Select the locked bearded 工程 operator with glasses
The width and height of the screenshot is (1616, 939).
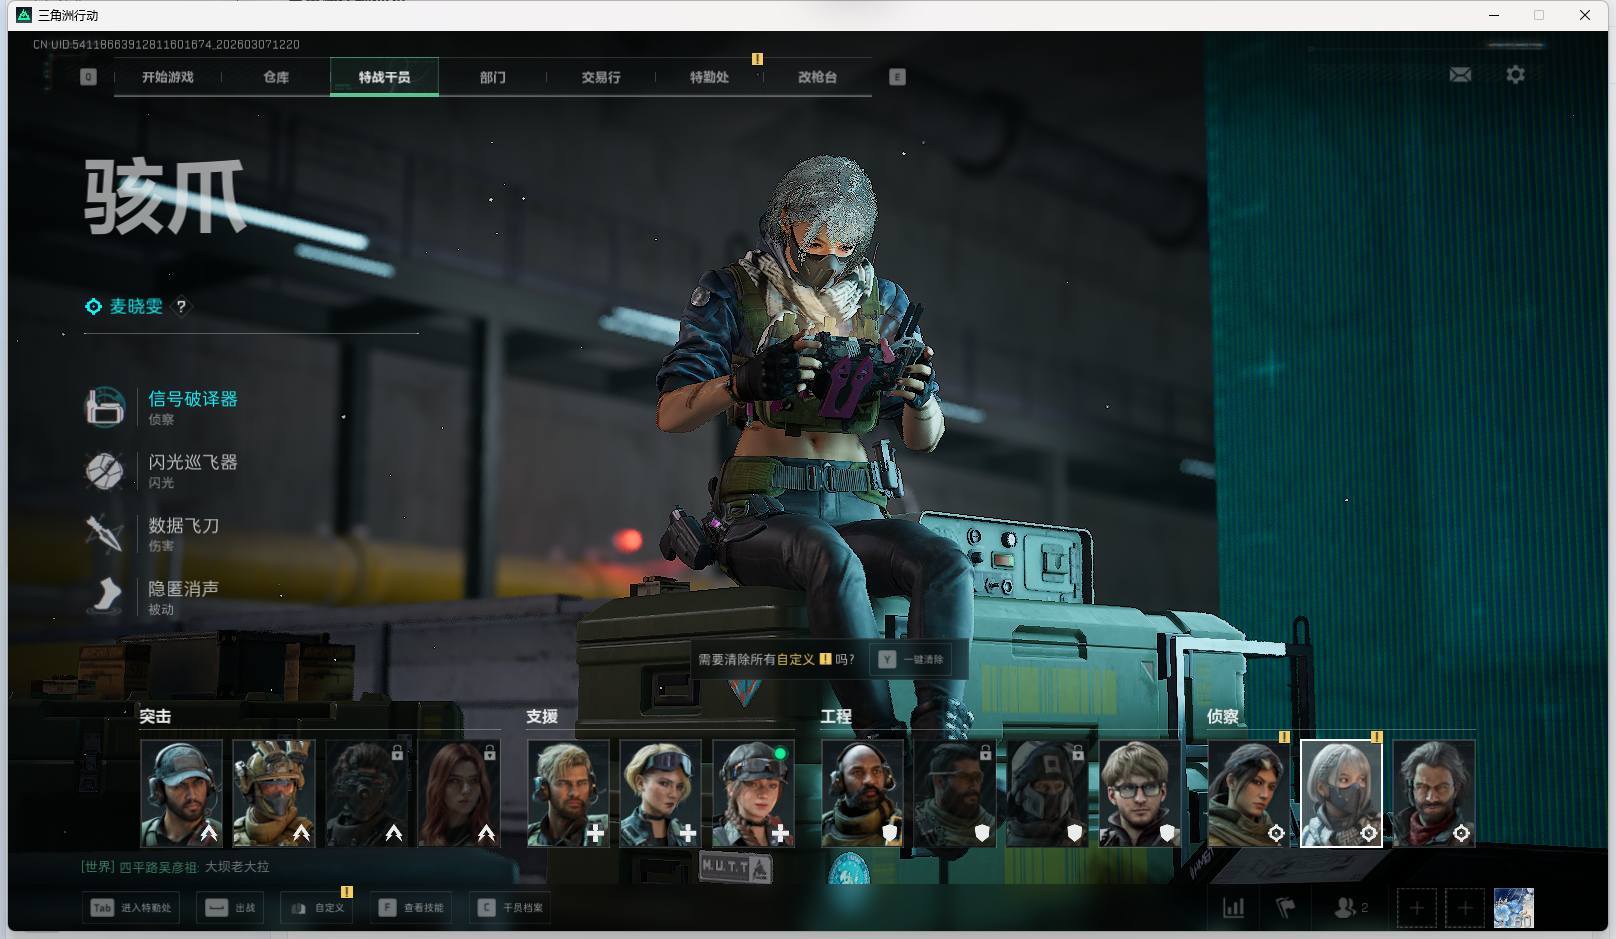[x=955, y=793]
